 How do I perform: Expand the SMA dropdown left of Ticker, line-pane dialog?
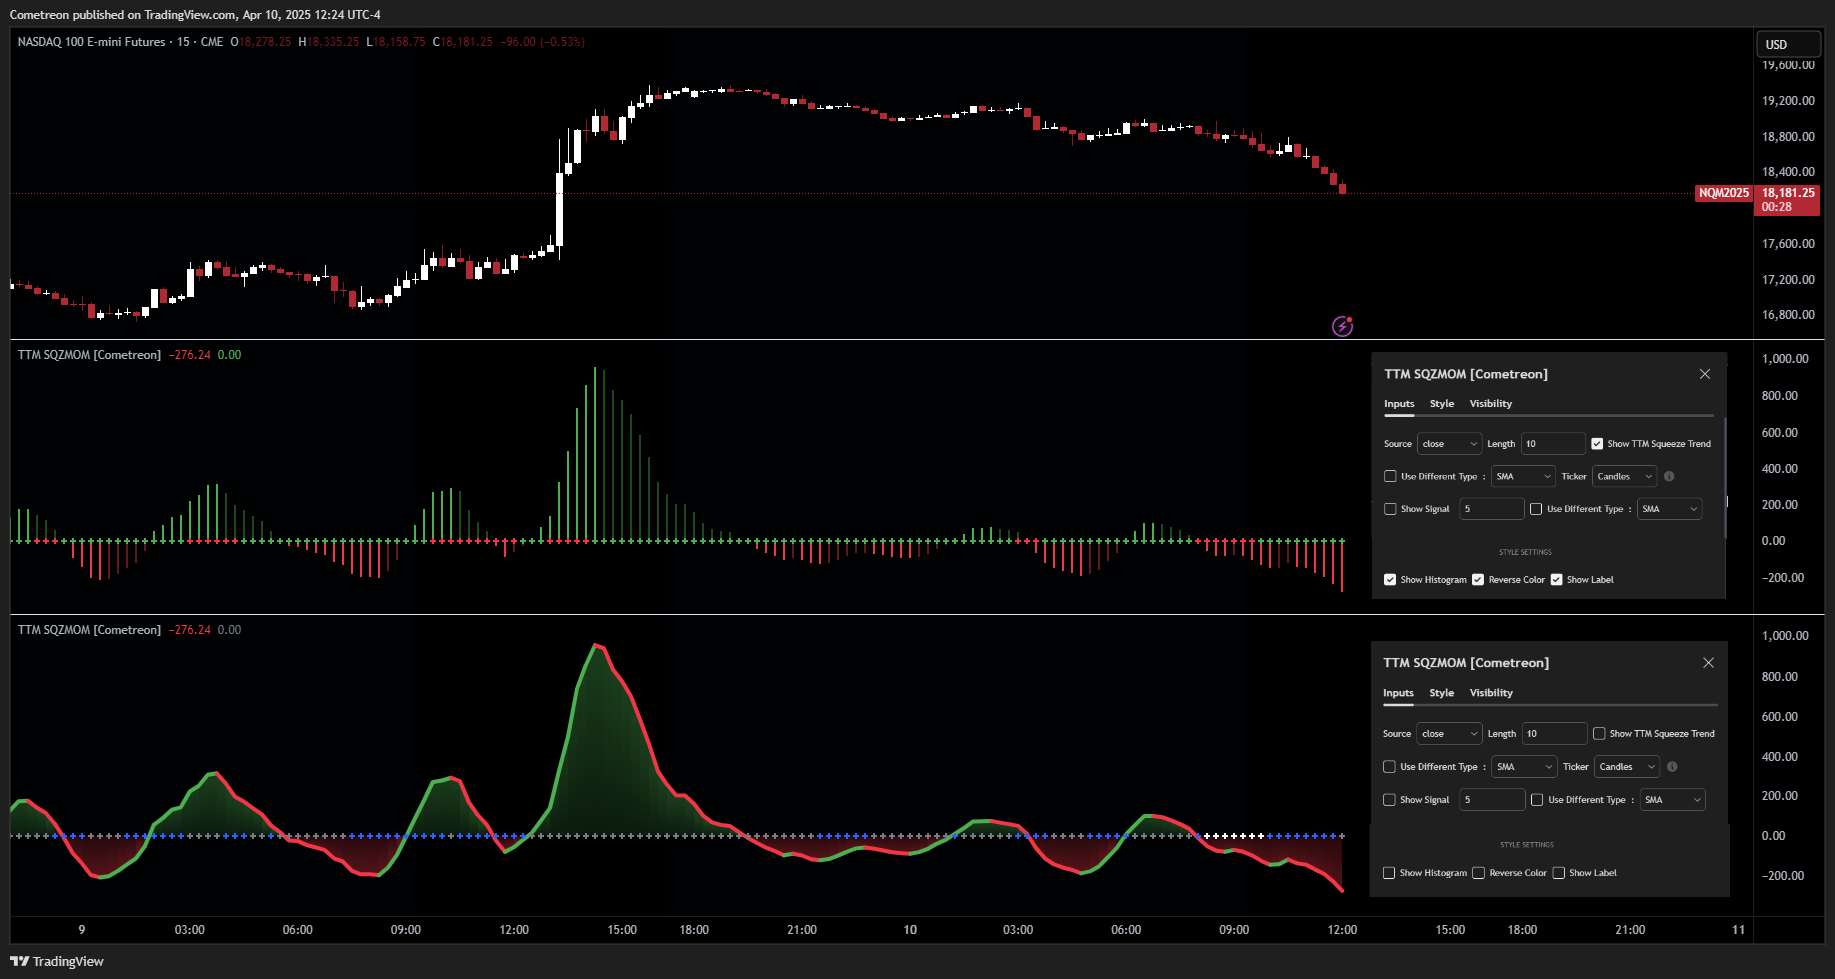[1524, 767]
